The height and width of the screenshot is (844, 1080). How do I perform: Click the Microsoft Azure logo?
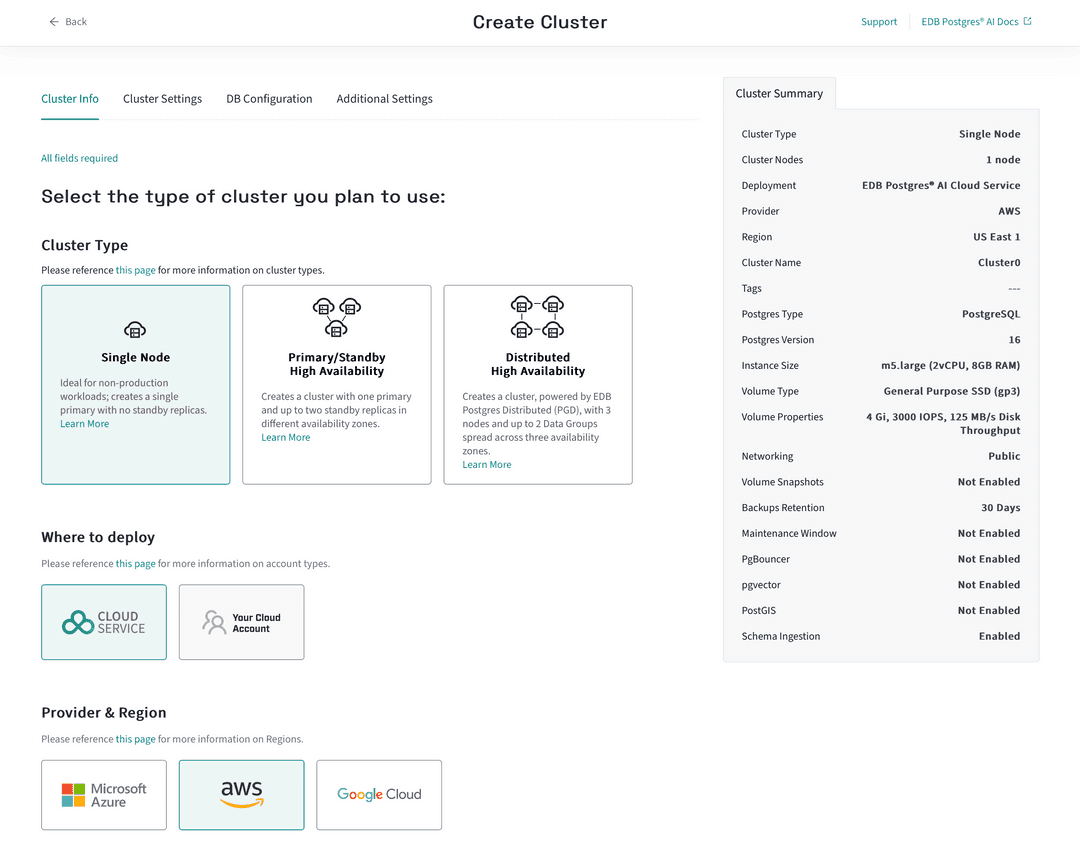[x=104, y=795]
